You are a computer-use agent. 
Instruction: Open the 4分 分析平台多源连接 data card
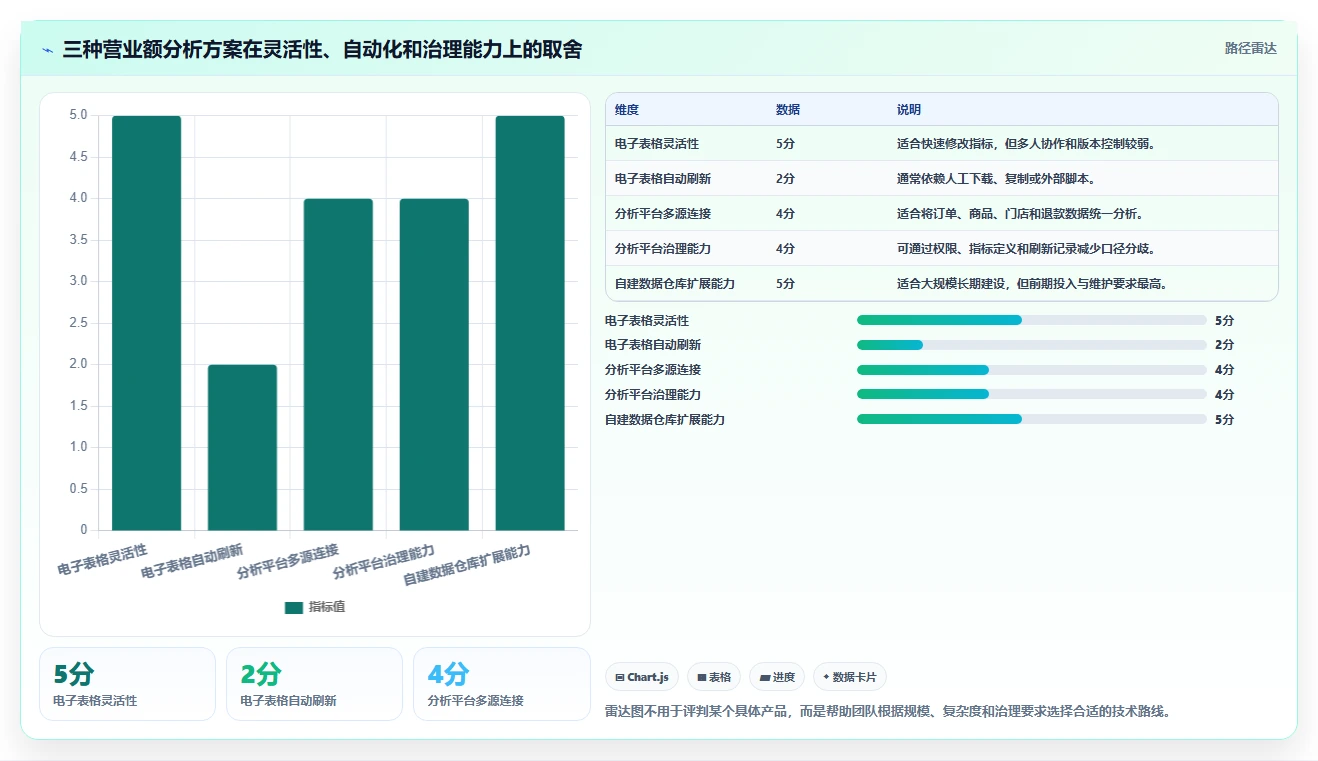click(501, 684)
